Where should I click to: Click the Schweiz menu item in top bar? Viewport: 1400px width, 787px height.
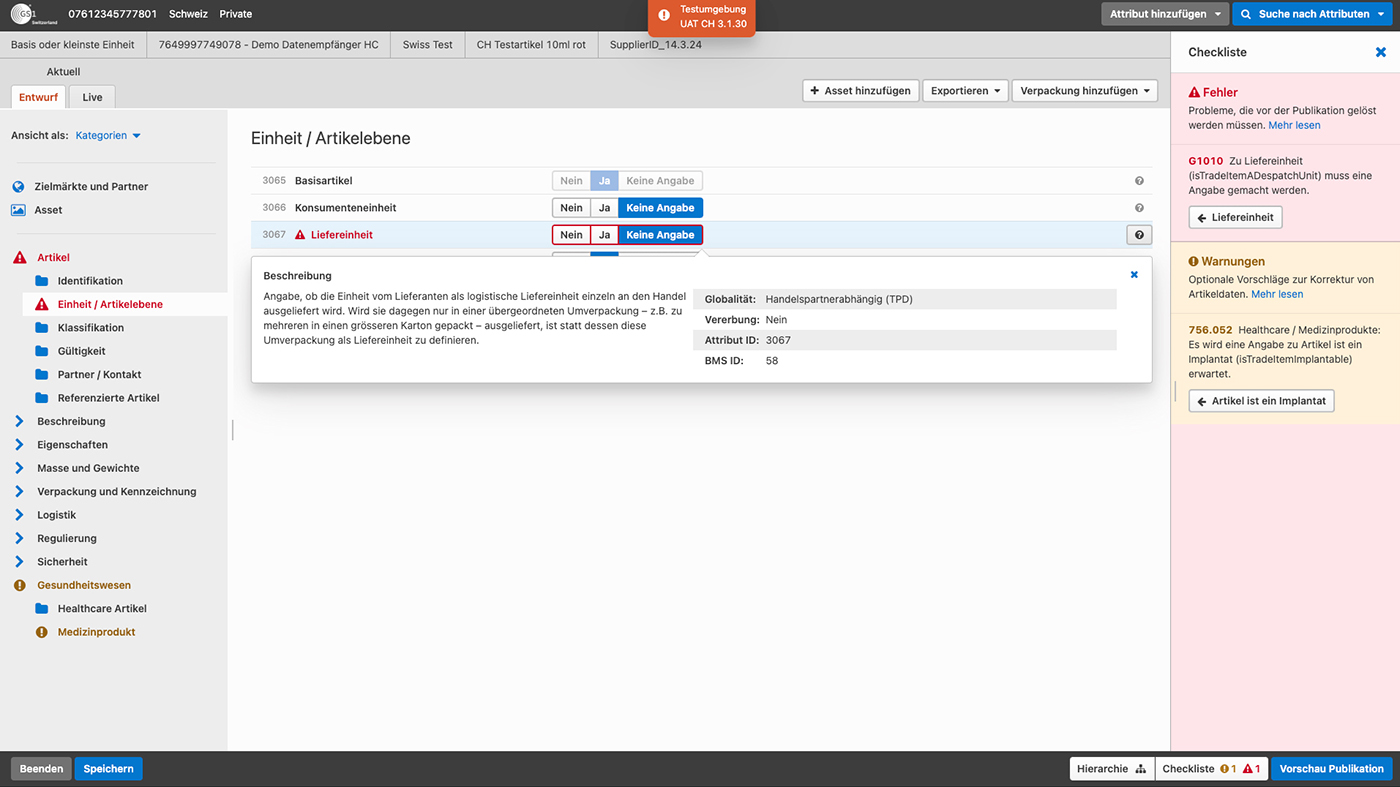(x=188, y=14)
